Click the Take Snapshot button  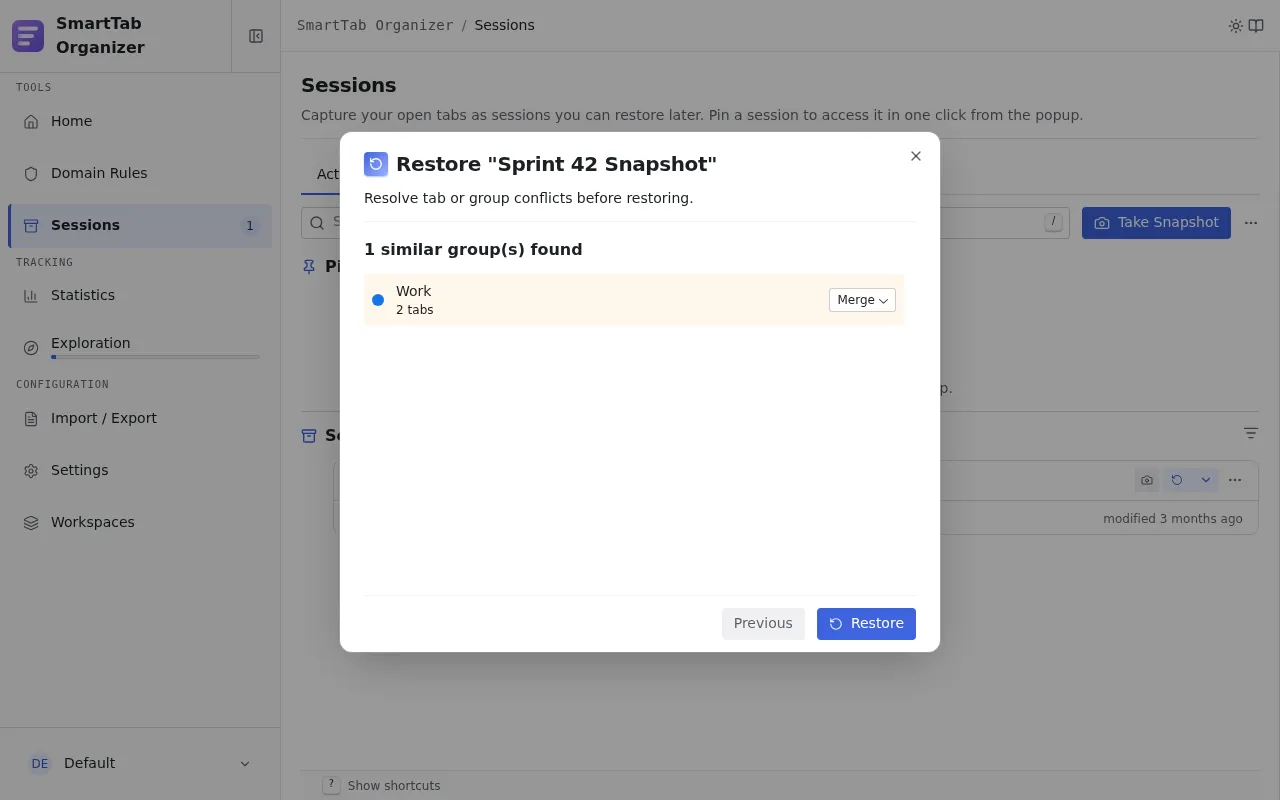[x=1156, y=222]
